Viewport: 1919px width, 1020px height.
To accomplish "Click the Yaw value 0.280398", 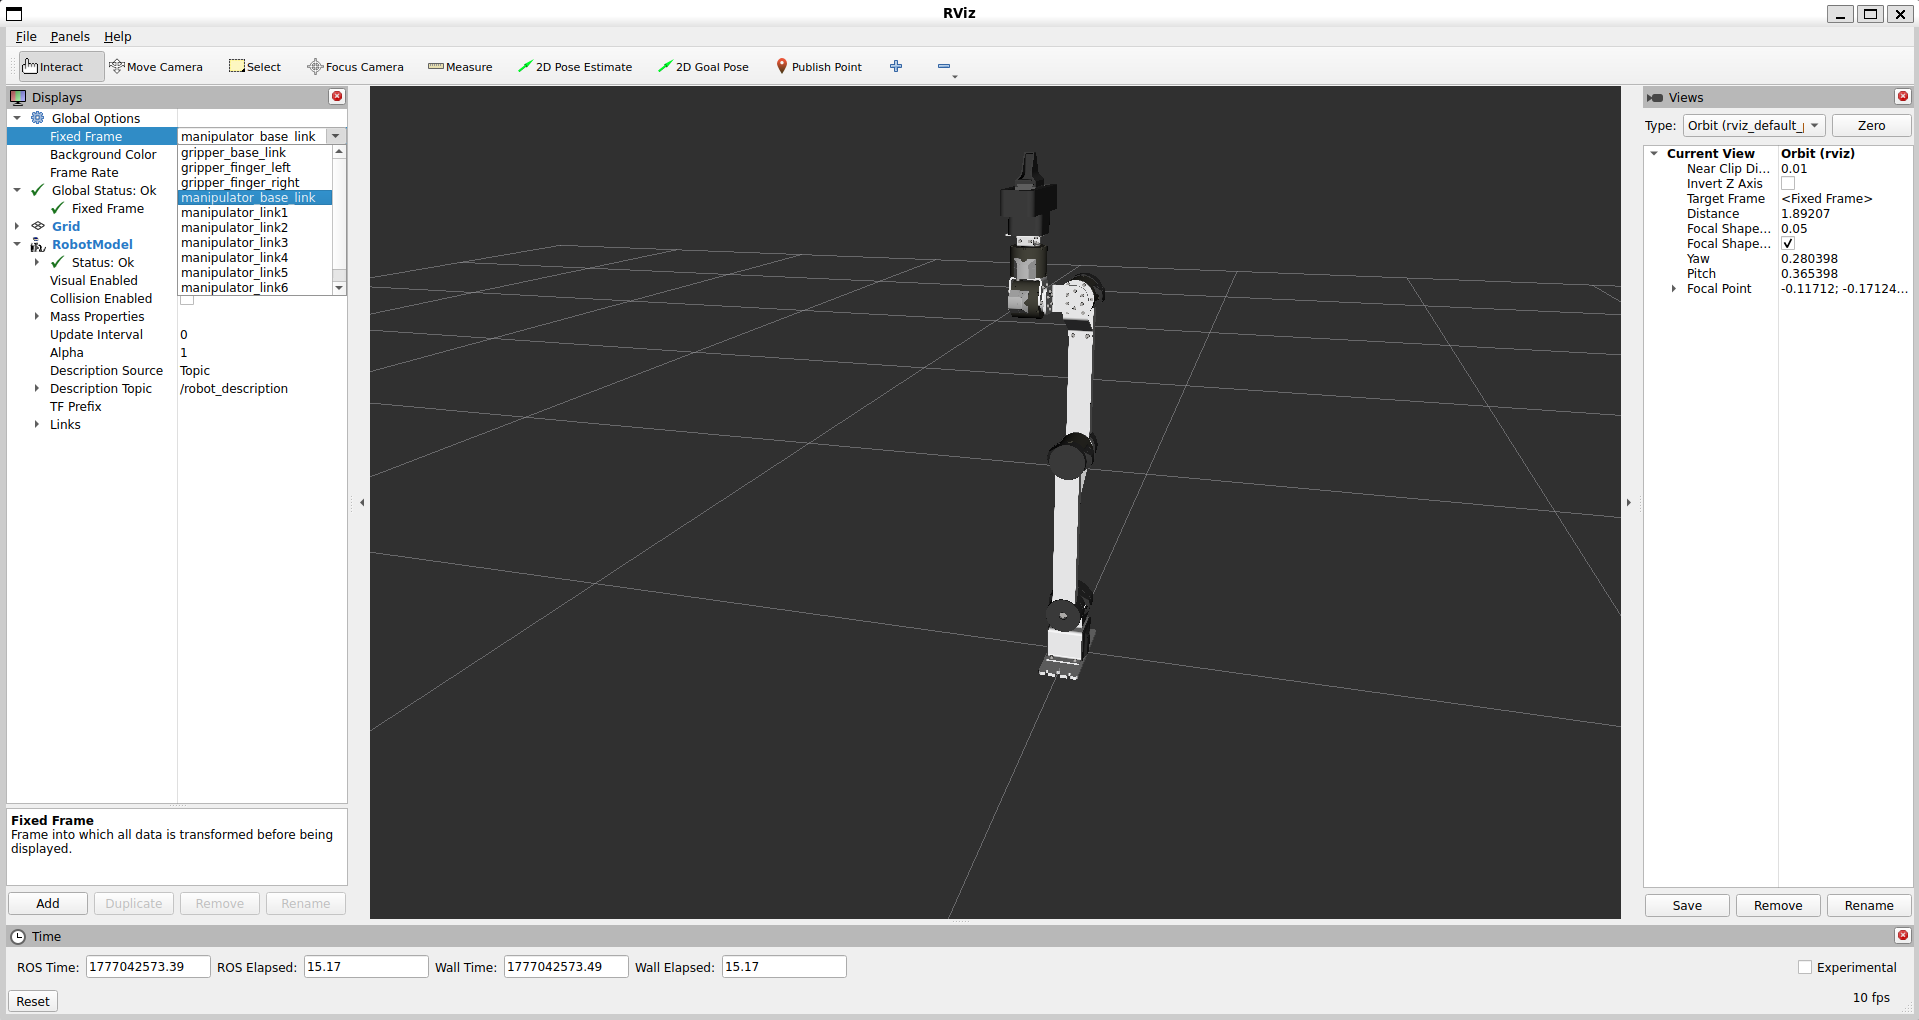I will click(x=1809, y=259).
